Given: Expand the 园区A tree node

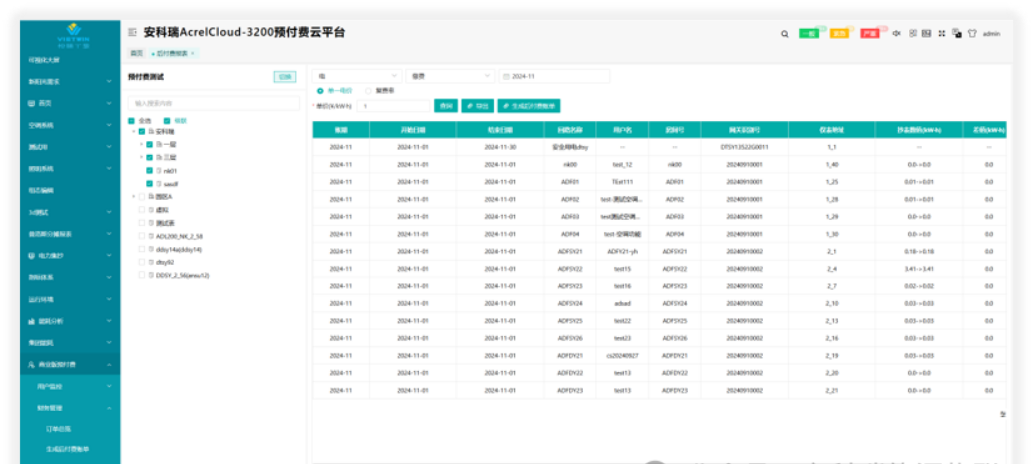Looking at the screenshot, I should coord(132,197).
